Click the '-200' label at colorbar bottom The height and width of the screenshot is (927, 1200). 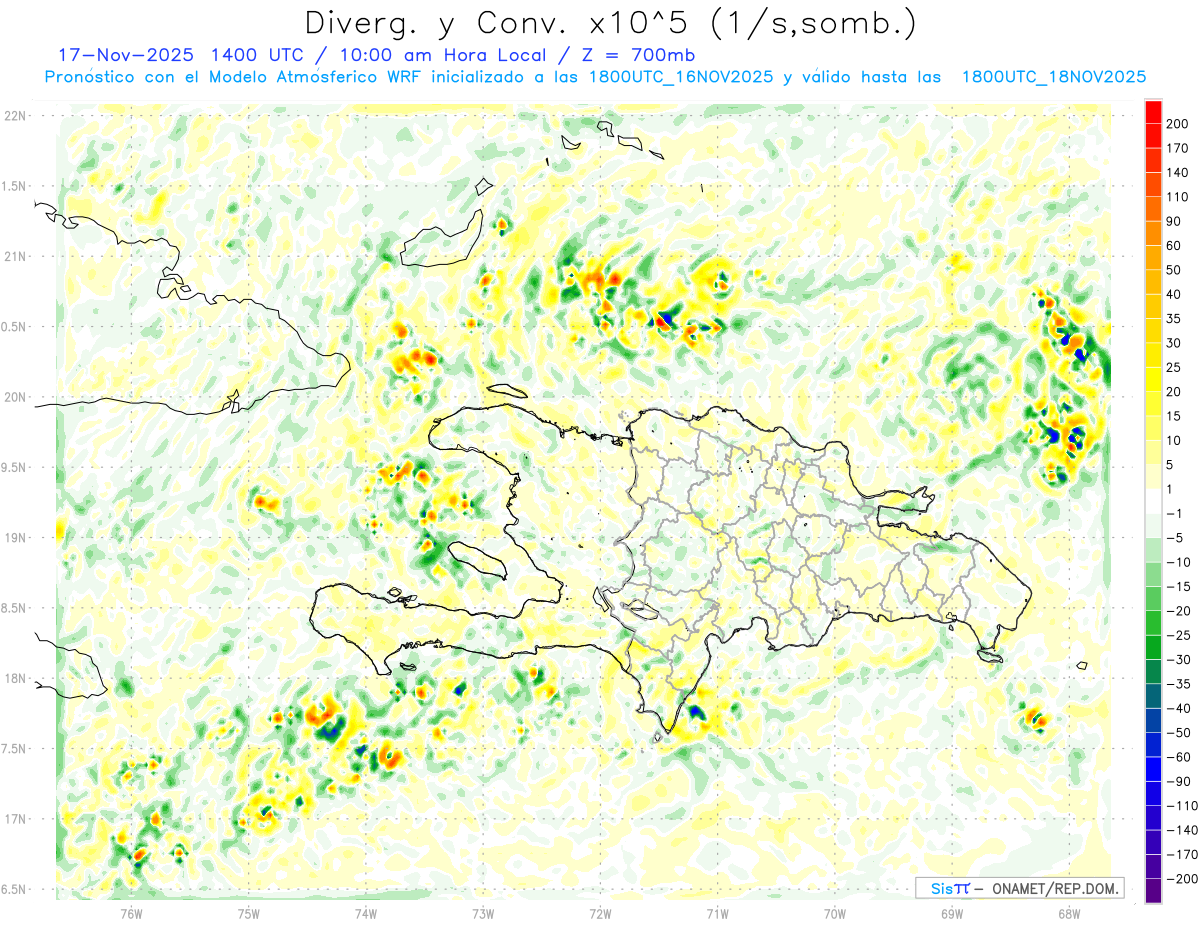(x=1181, y=878)
